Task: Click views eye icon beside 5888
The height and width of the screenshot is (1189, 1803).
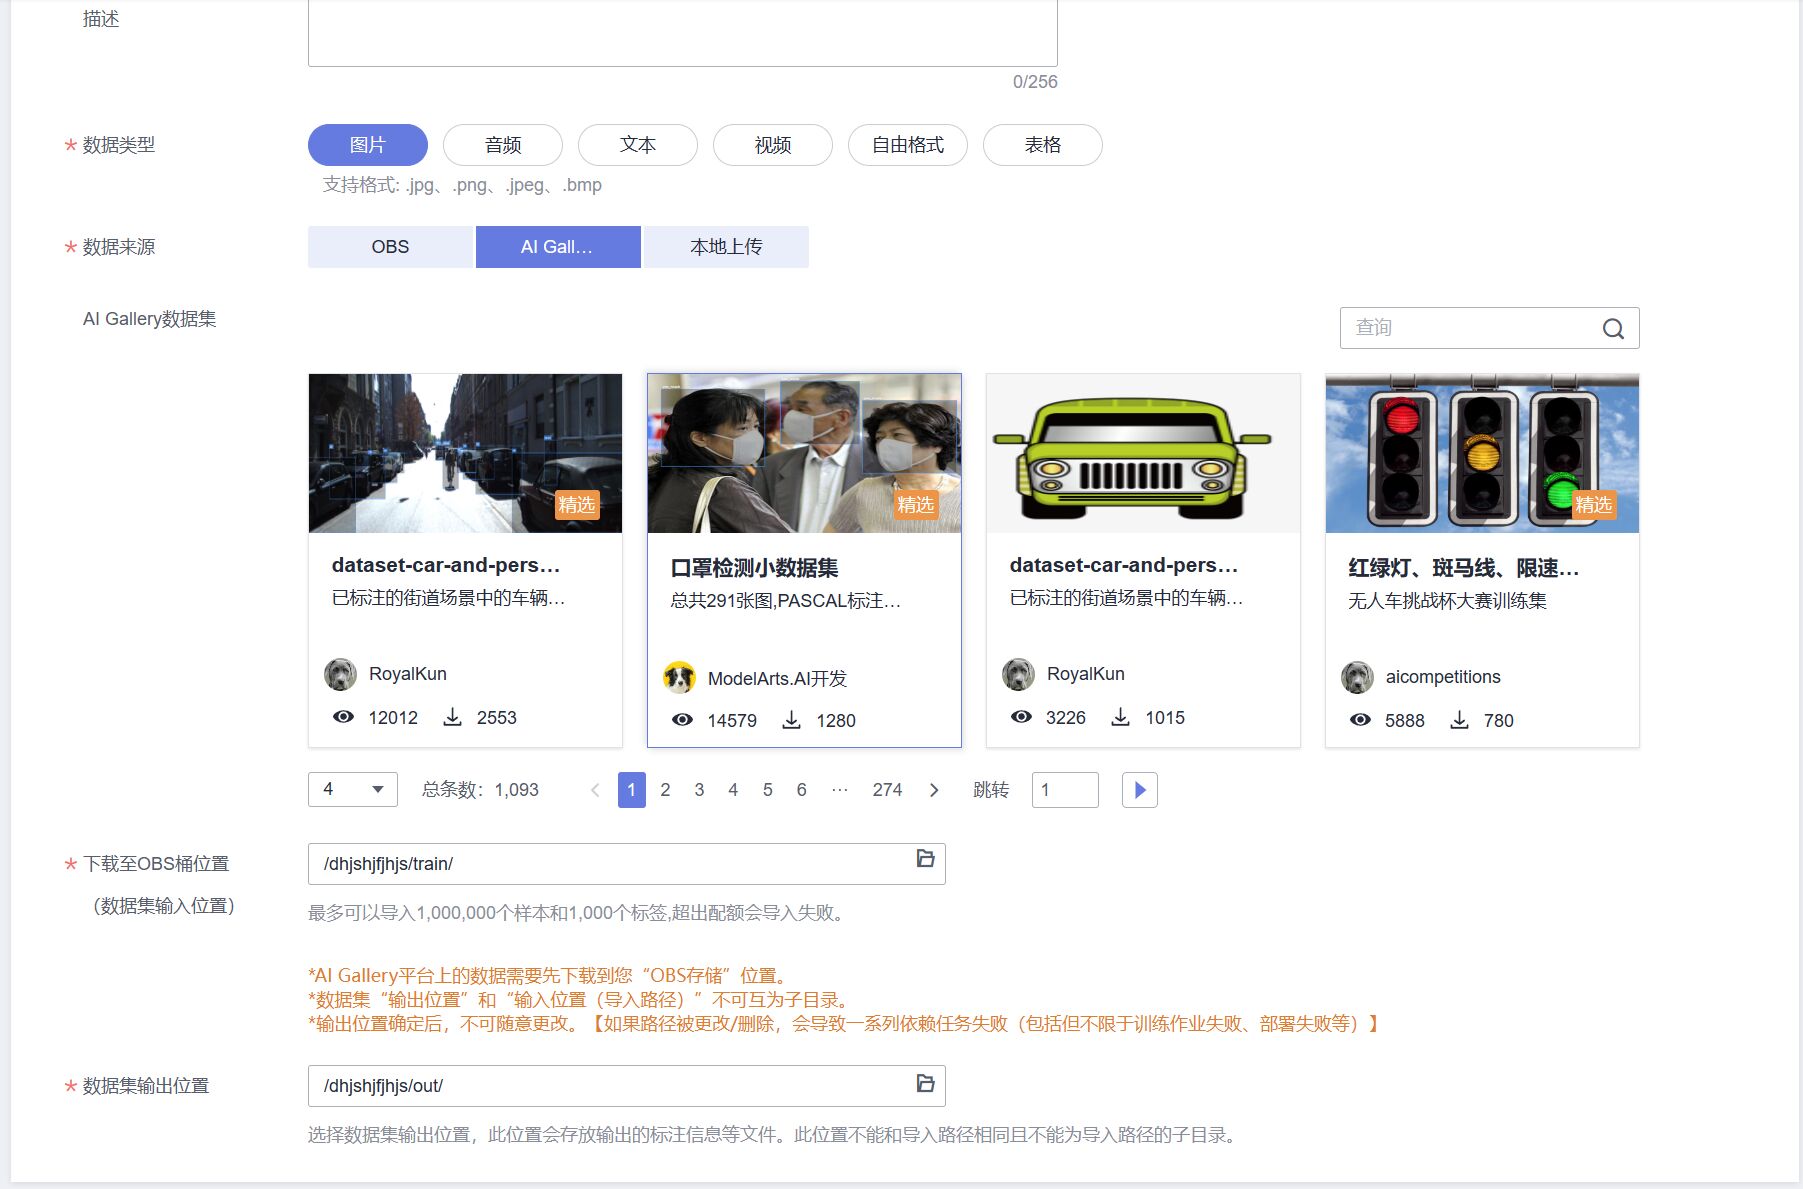Action: pyautogui.click(x=1360, y=720)
